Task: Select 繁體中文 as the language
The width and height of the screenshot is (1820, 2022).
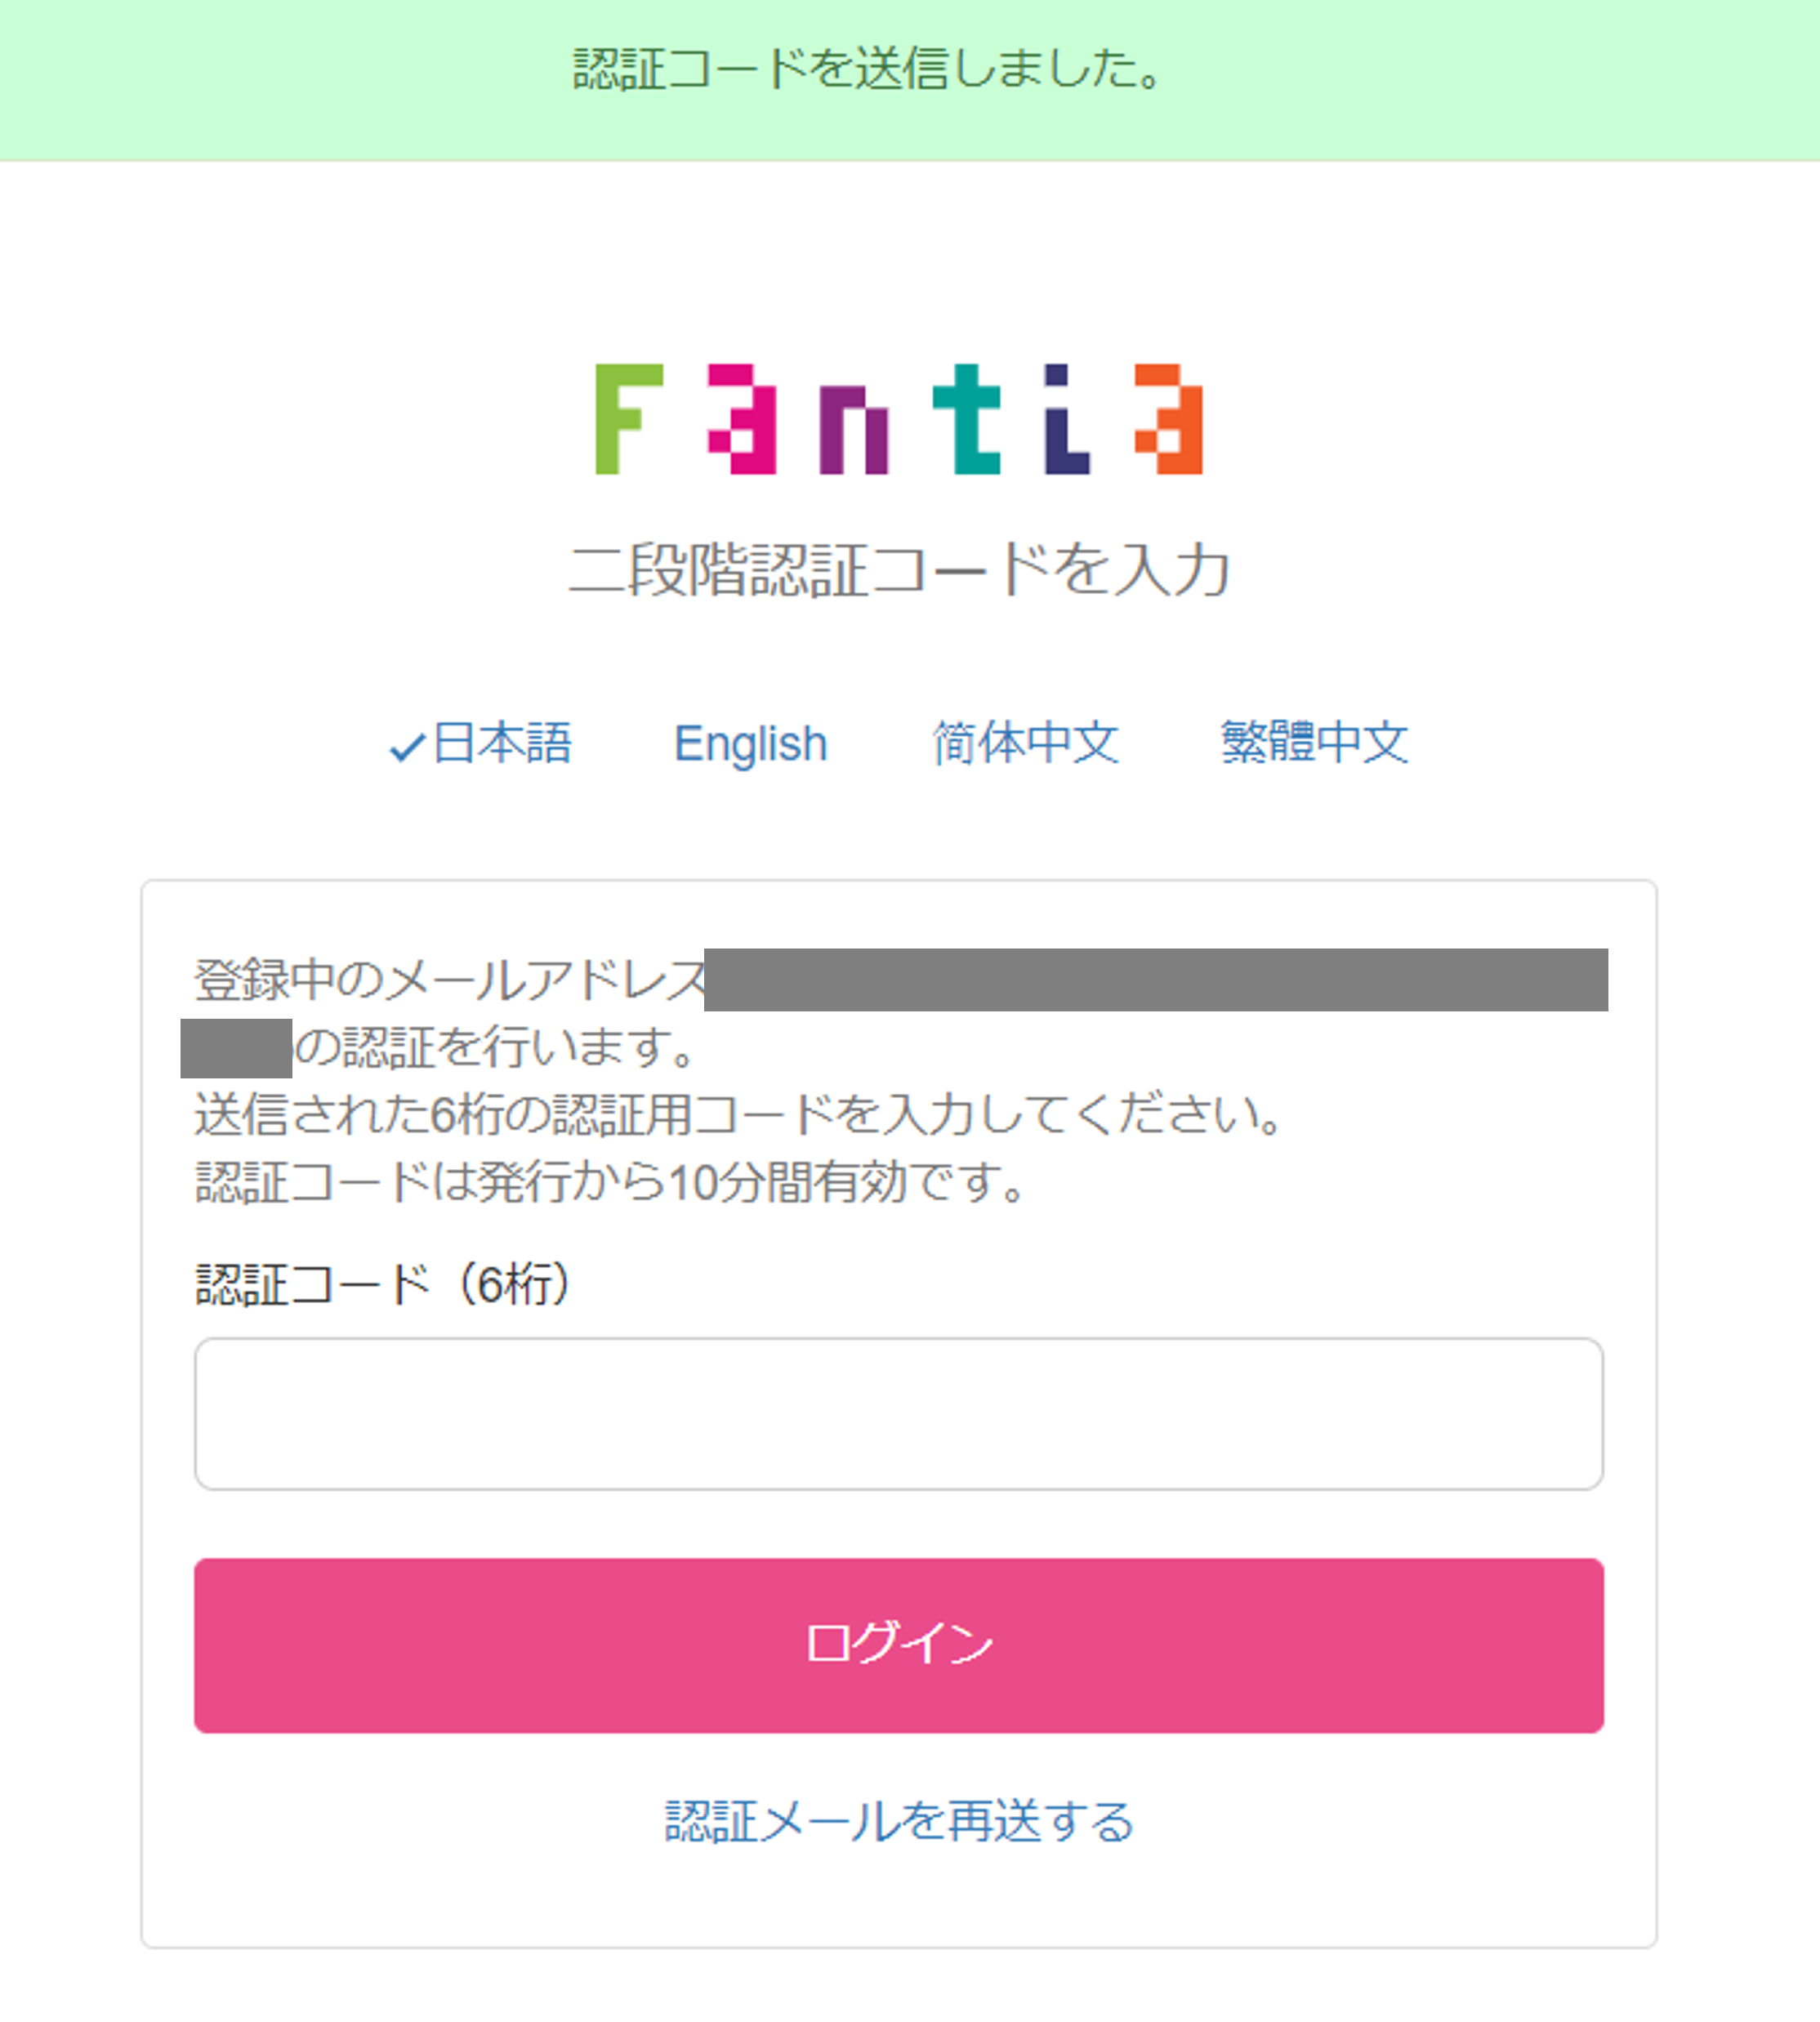Action: pyautogui.click(x=1313, y=743)
